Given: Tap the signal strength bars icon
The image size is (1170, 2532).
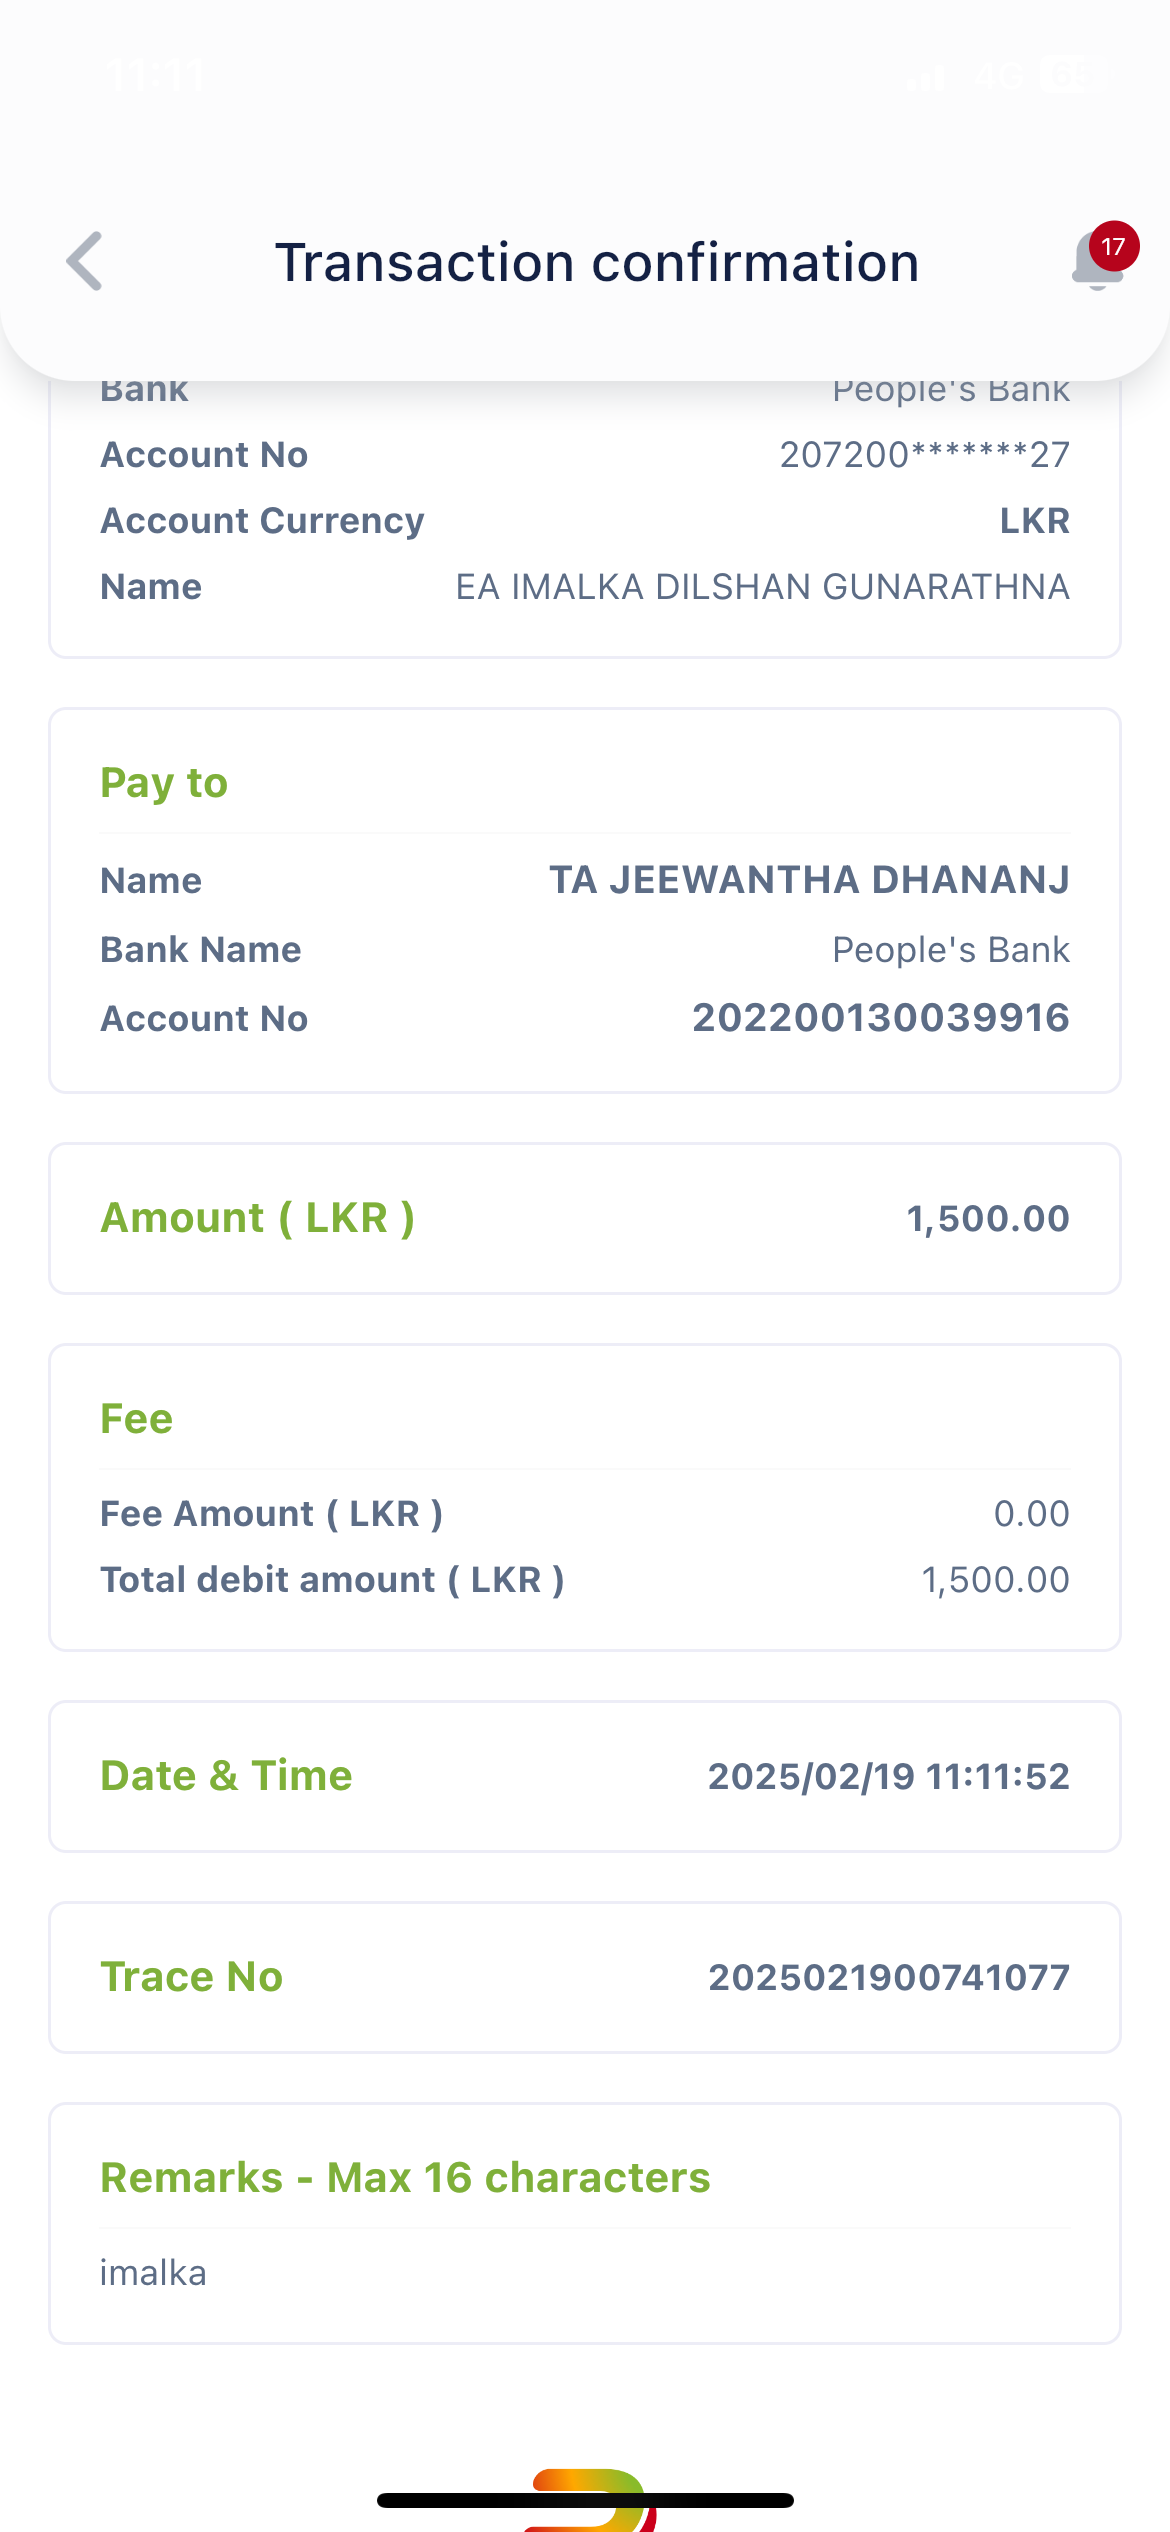Looking at the screenshot, I should [x=926, y=77].
